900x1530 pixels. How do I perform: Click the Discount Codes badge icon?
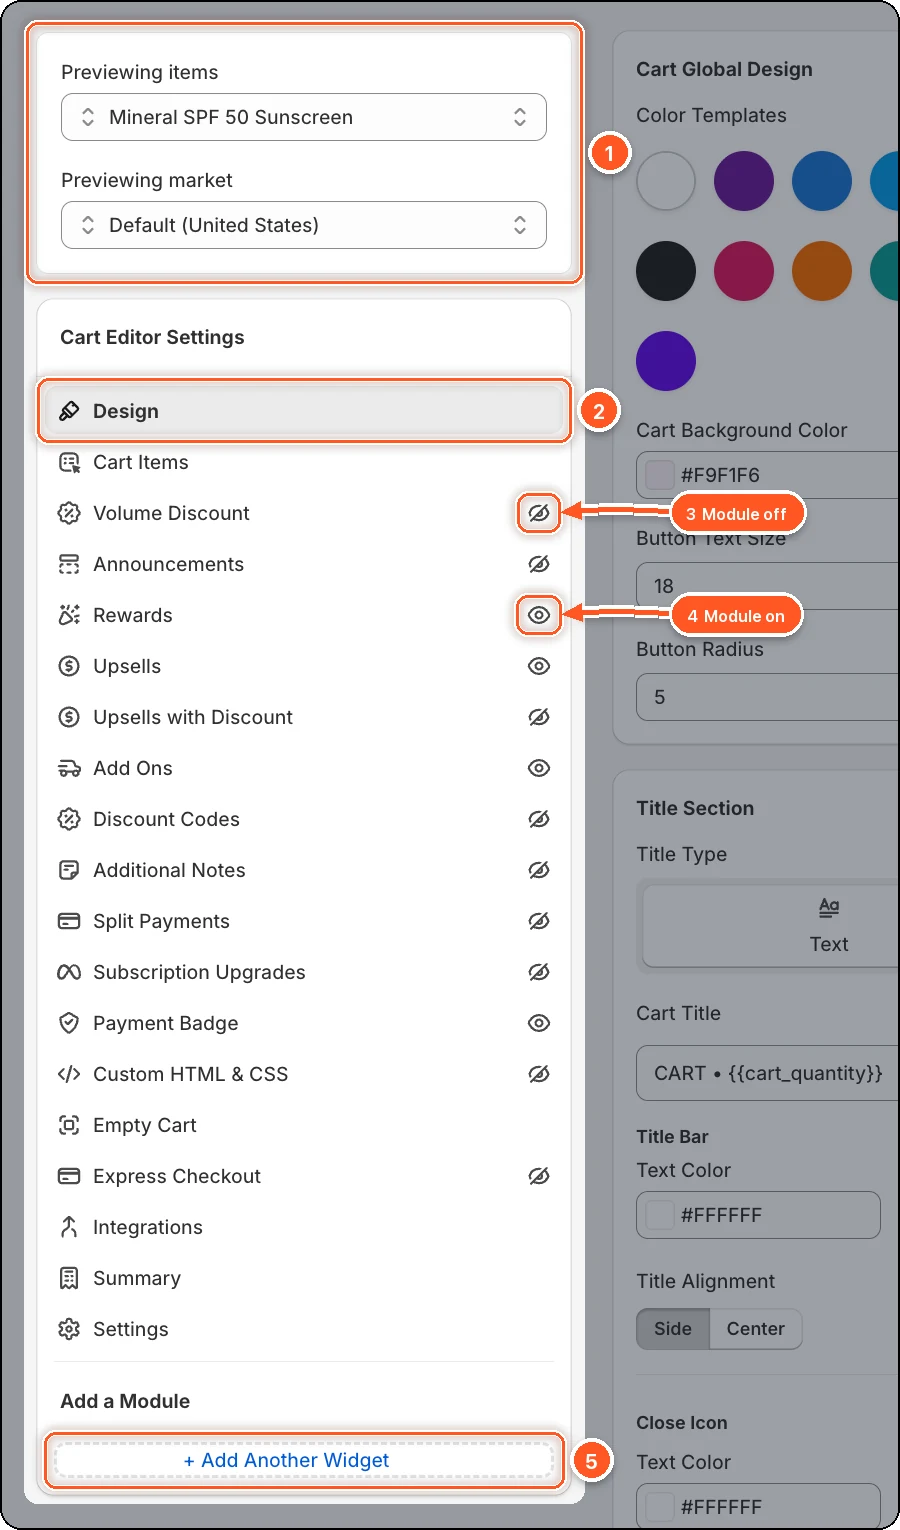[x=69, y=819]
